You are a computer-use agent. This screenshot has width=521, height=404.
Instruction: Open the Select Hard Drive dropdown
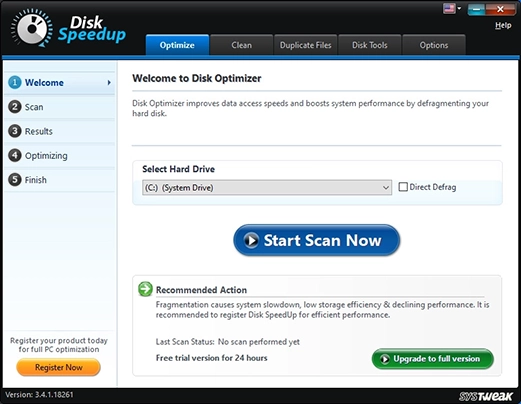pyautogui.click(x=267, y=188)
